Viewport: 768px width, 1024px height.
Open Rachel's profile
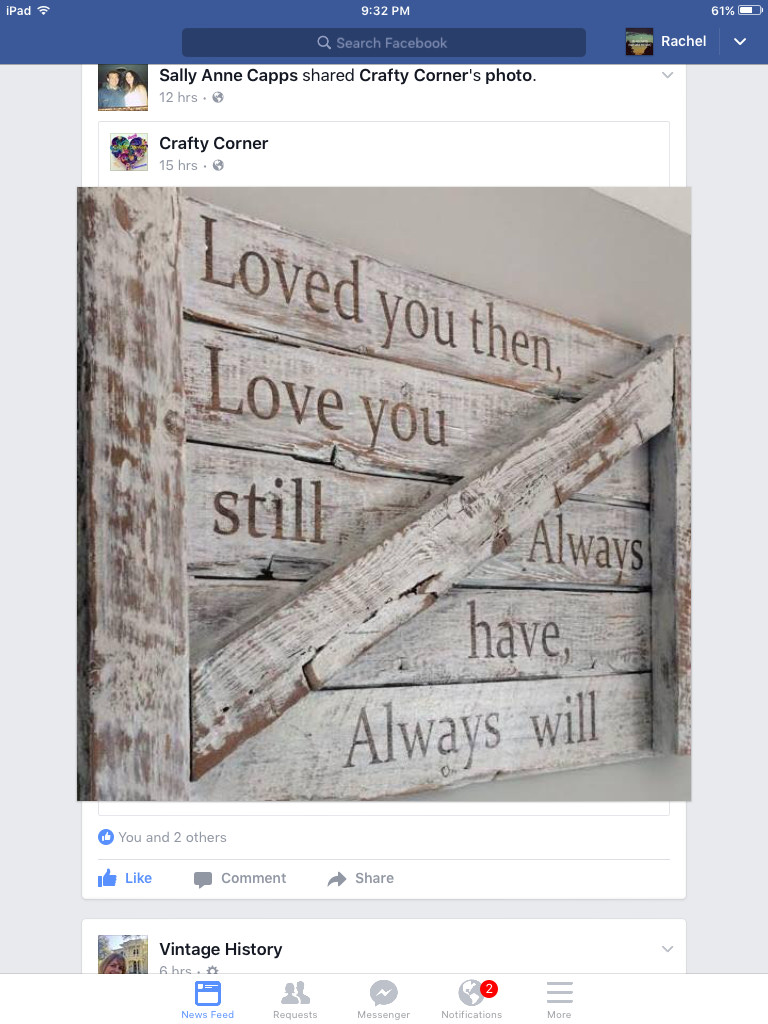coord(666,41)
